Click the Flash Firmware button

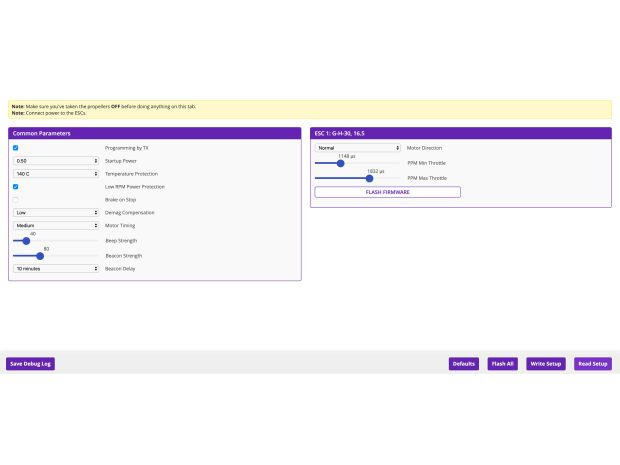point(388,192)
